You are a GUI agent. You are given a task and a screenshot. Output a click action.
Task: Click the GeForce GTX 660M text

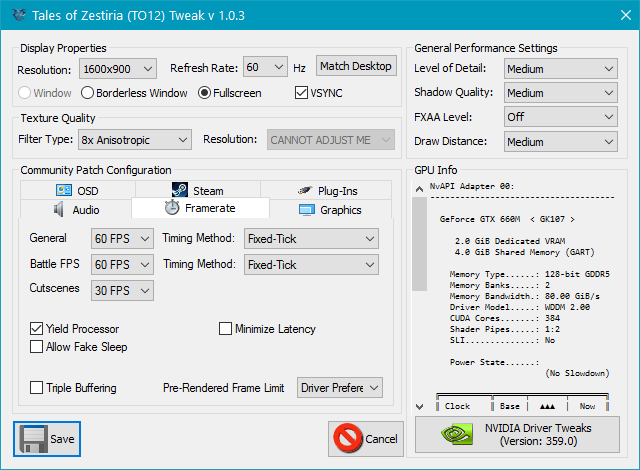(507, 219)
